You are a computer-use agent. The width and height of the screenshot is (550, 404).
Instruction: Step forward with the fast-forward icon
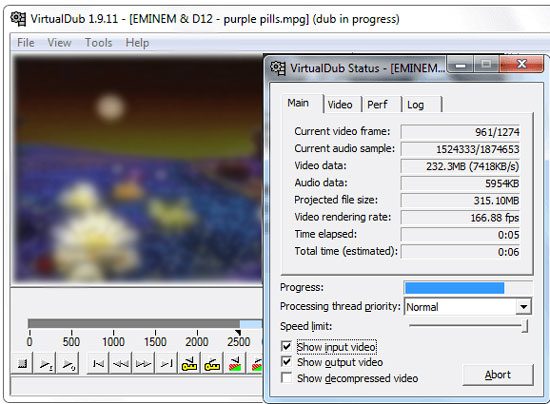click(143, 364)
